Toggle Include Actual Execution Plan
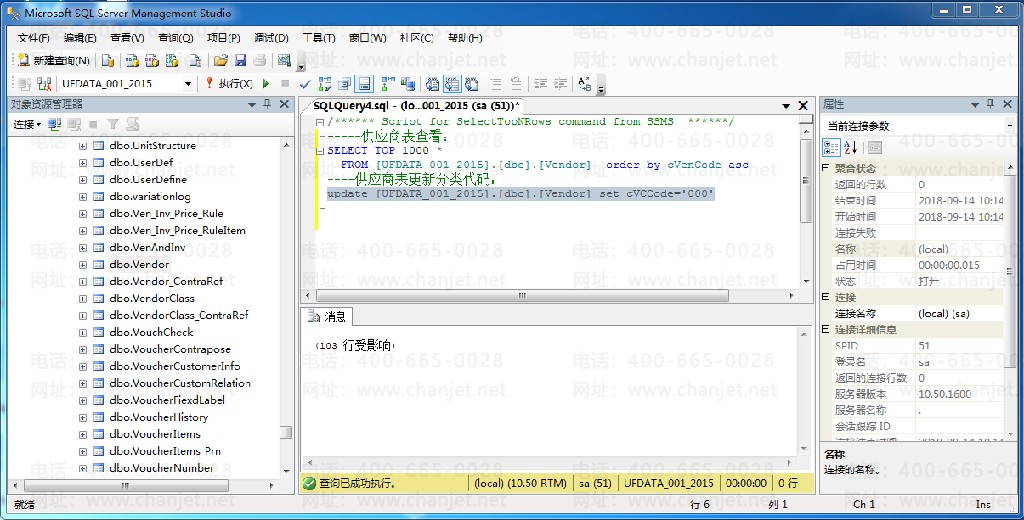Screen dimensions: 1024x520 [388, 84]
